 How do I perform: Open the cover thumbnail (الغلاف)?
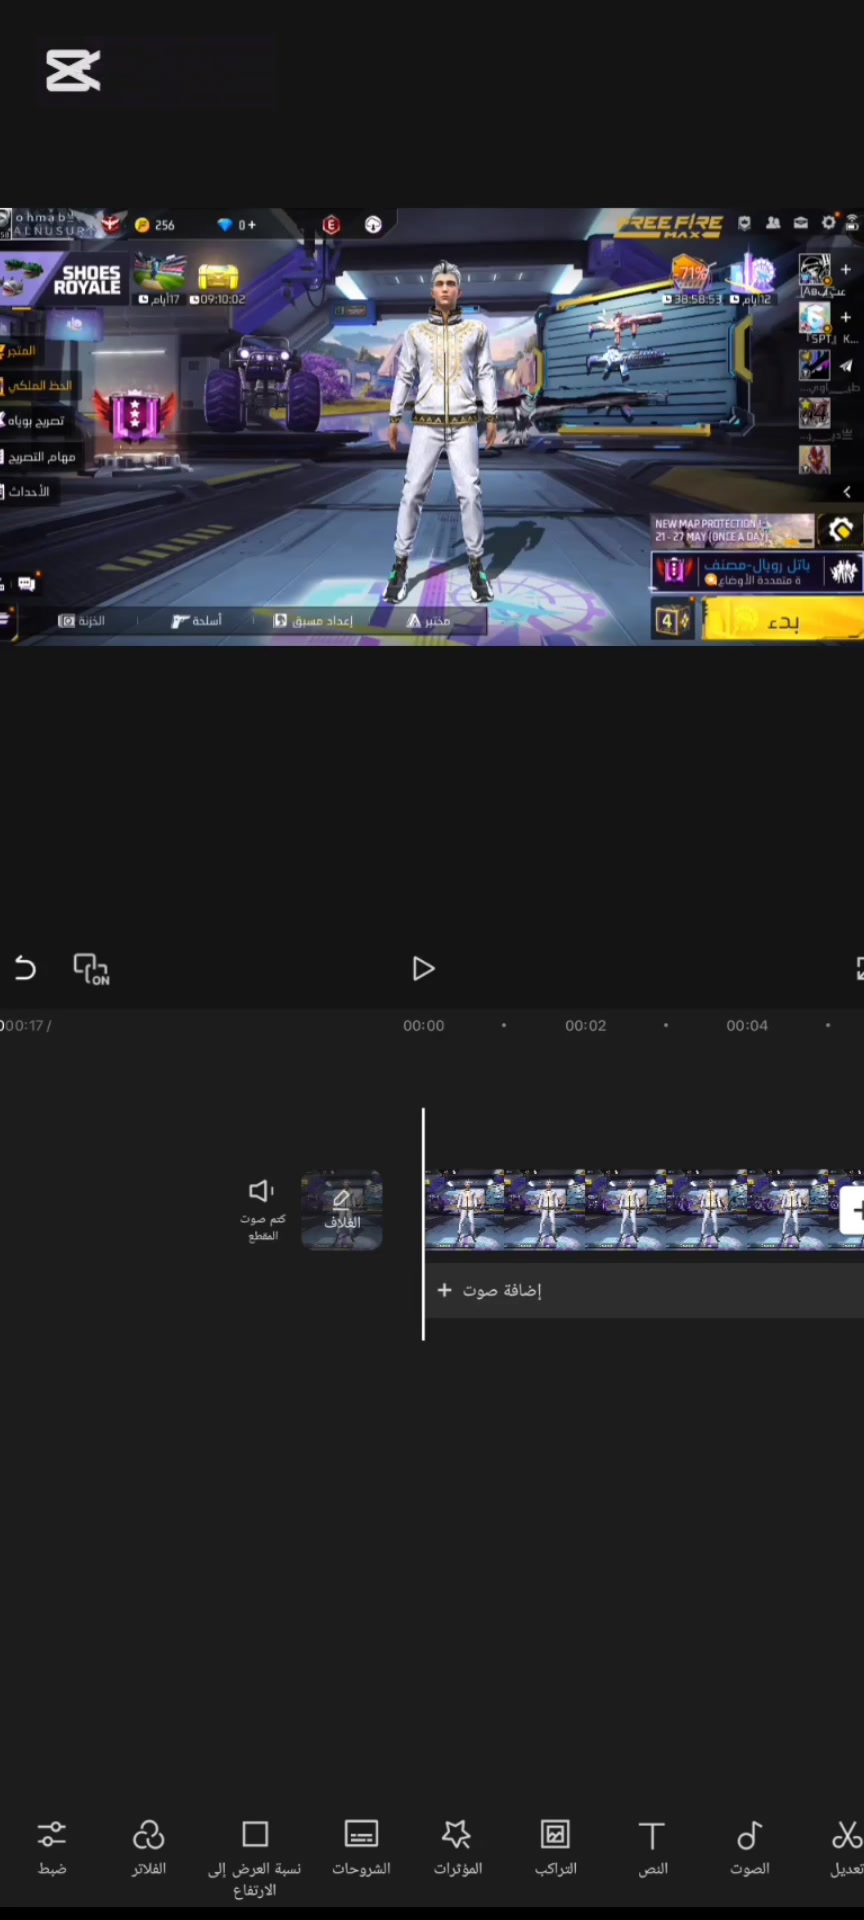[342, 1210]
